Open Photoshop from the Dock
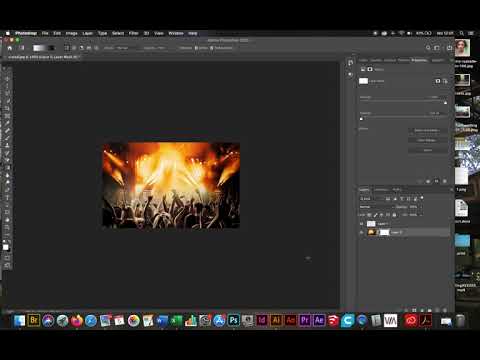 click(234, 320)
